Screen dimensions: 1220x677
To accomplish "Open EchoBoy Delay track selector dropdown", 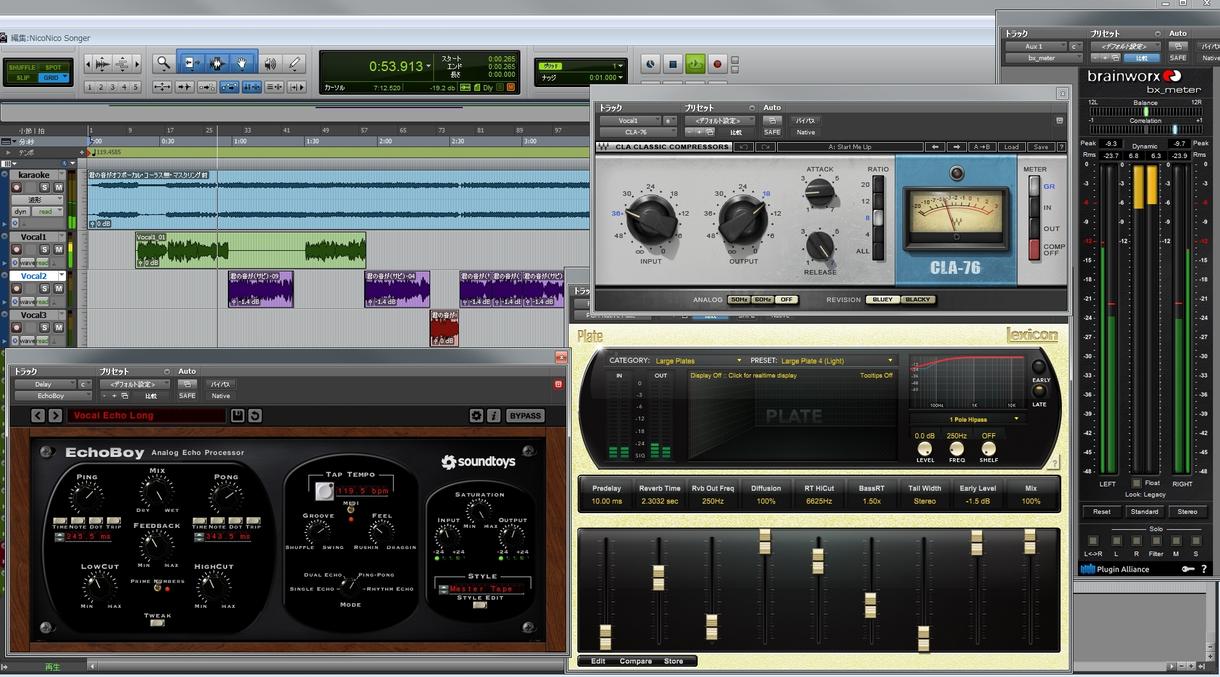I will (46, 384).
